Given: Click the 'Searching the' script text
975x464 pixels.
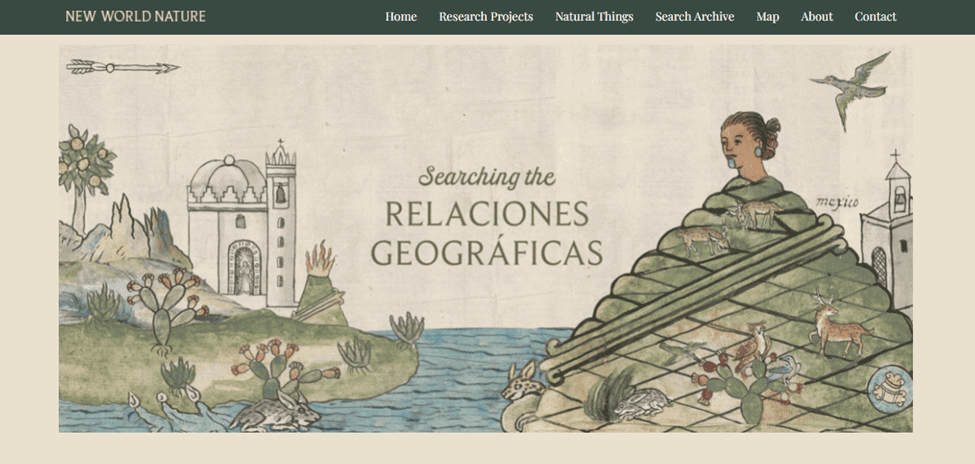Looking at the screenshot, I should 486,177.
